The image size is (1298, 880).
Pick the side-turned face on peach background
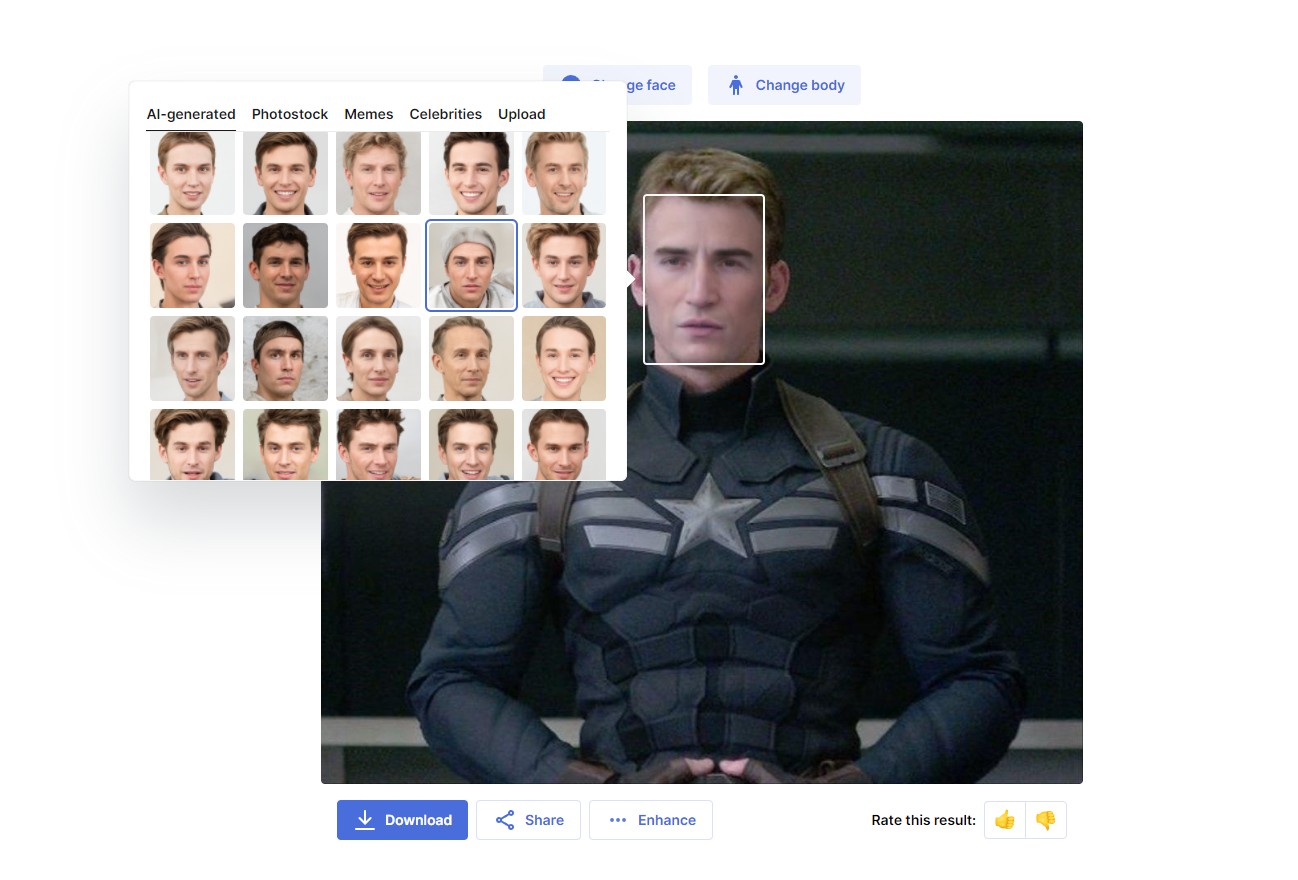(193, 265)
